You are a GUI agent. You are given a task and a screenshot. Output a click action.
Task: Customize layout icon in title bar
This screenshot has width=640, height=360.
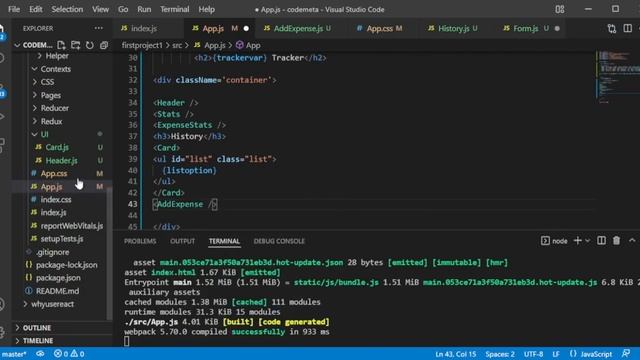pos(560,9)
